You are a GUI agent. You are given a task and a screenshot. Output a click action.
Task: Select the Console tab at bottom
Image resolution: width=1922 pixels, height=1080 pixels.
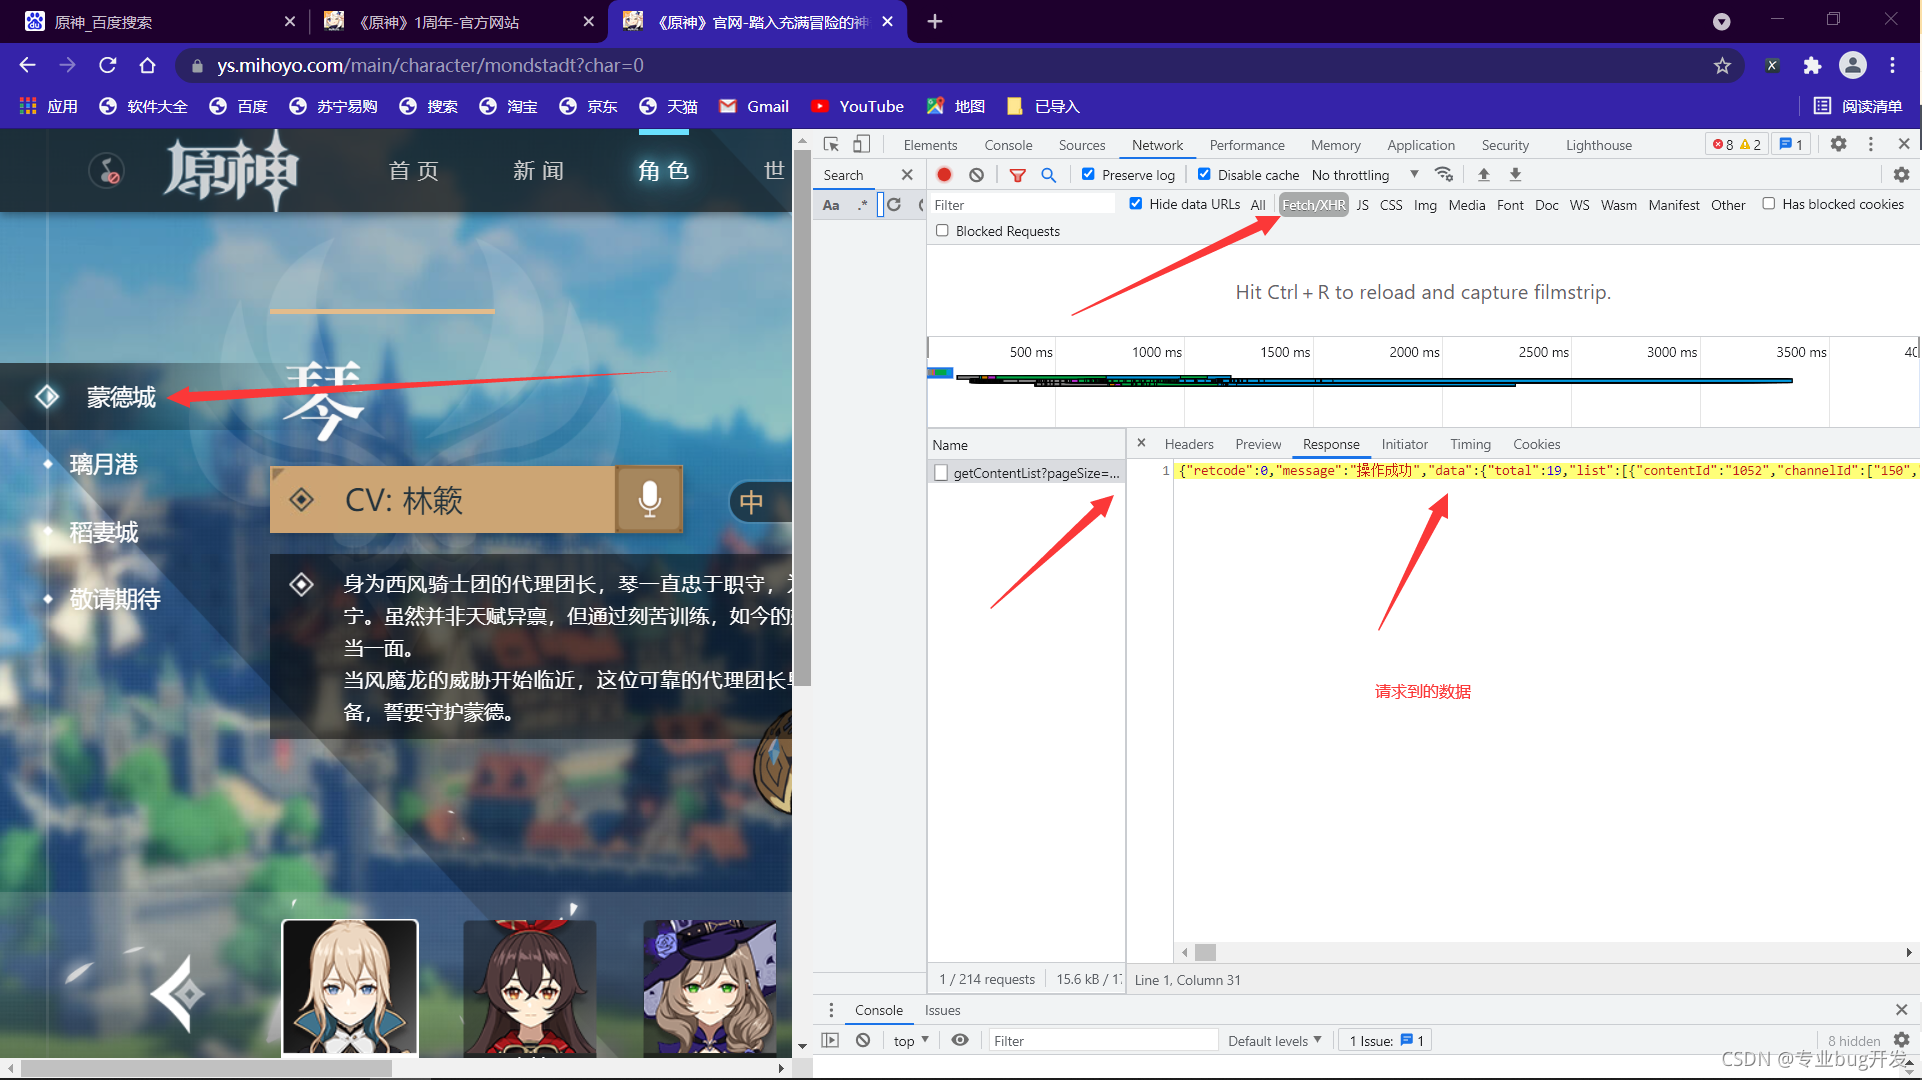(x=878, y=1010)
